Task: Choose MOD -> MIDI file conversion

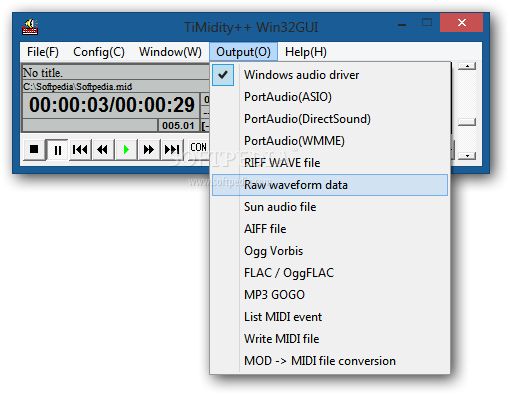Action: 330,361
